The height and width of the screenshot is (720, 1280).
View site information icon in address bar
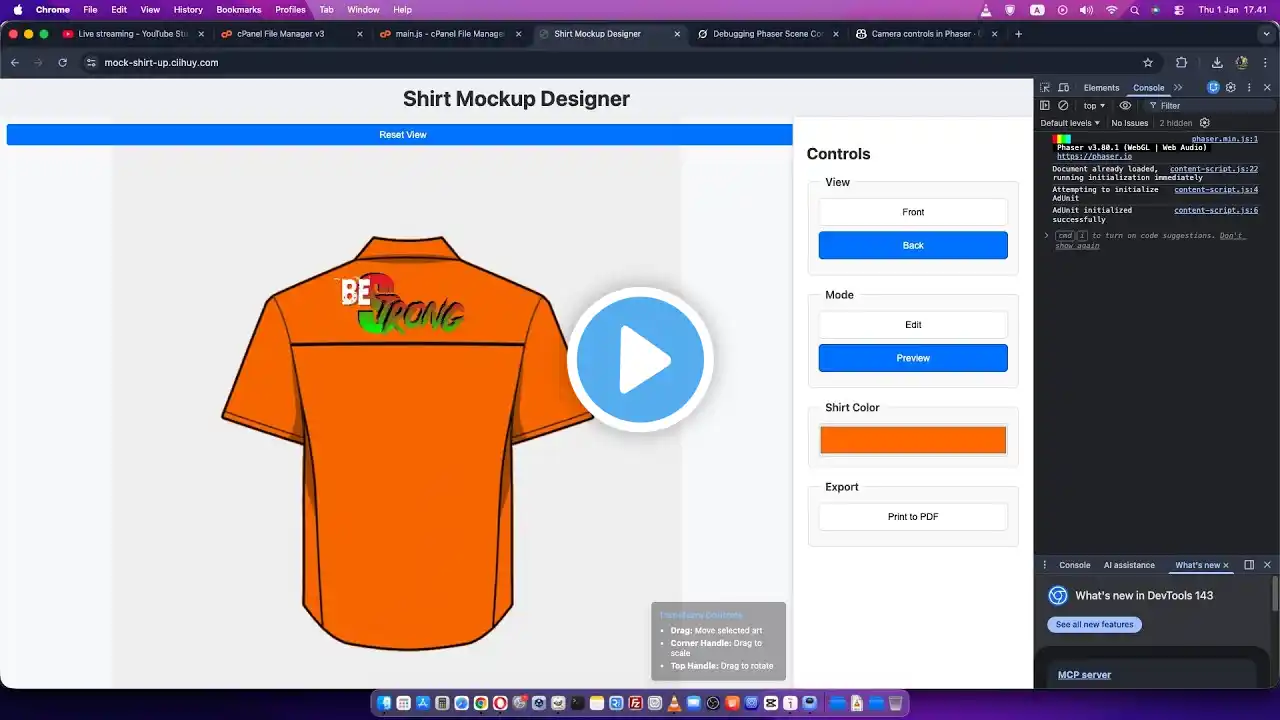[x=91, y=62]
